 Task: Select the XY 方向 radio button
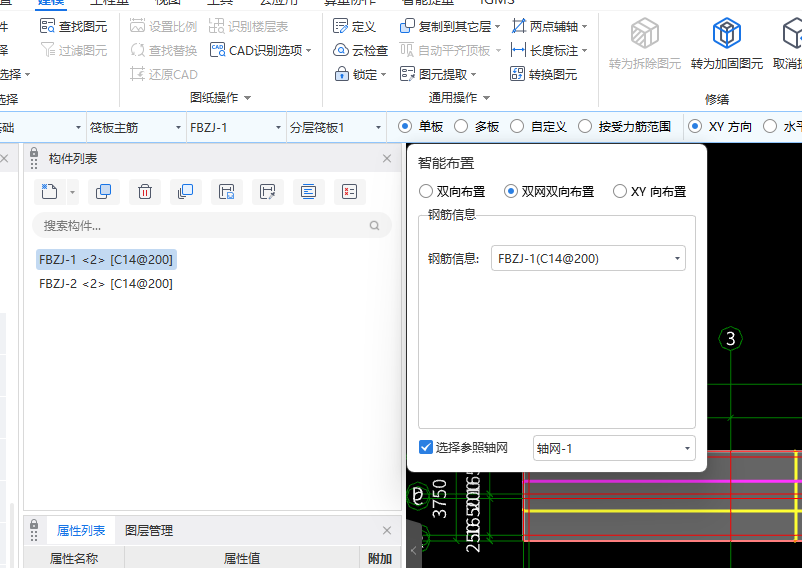point(695,126)
